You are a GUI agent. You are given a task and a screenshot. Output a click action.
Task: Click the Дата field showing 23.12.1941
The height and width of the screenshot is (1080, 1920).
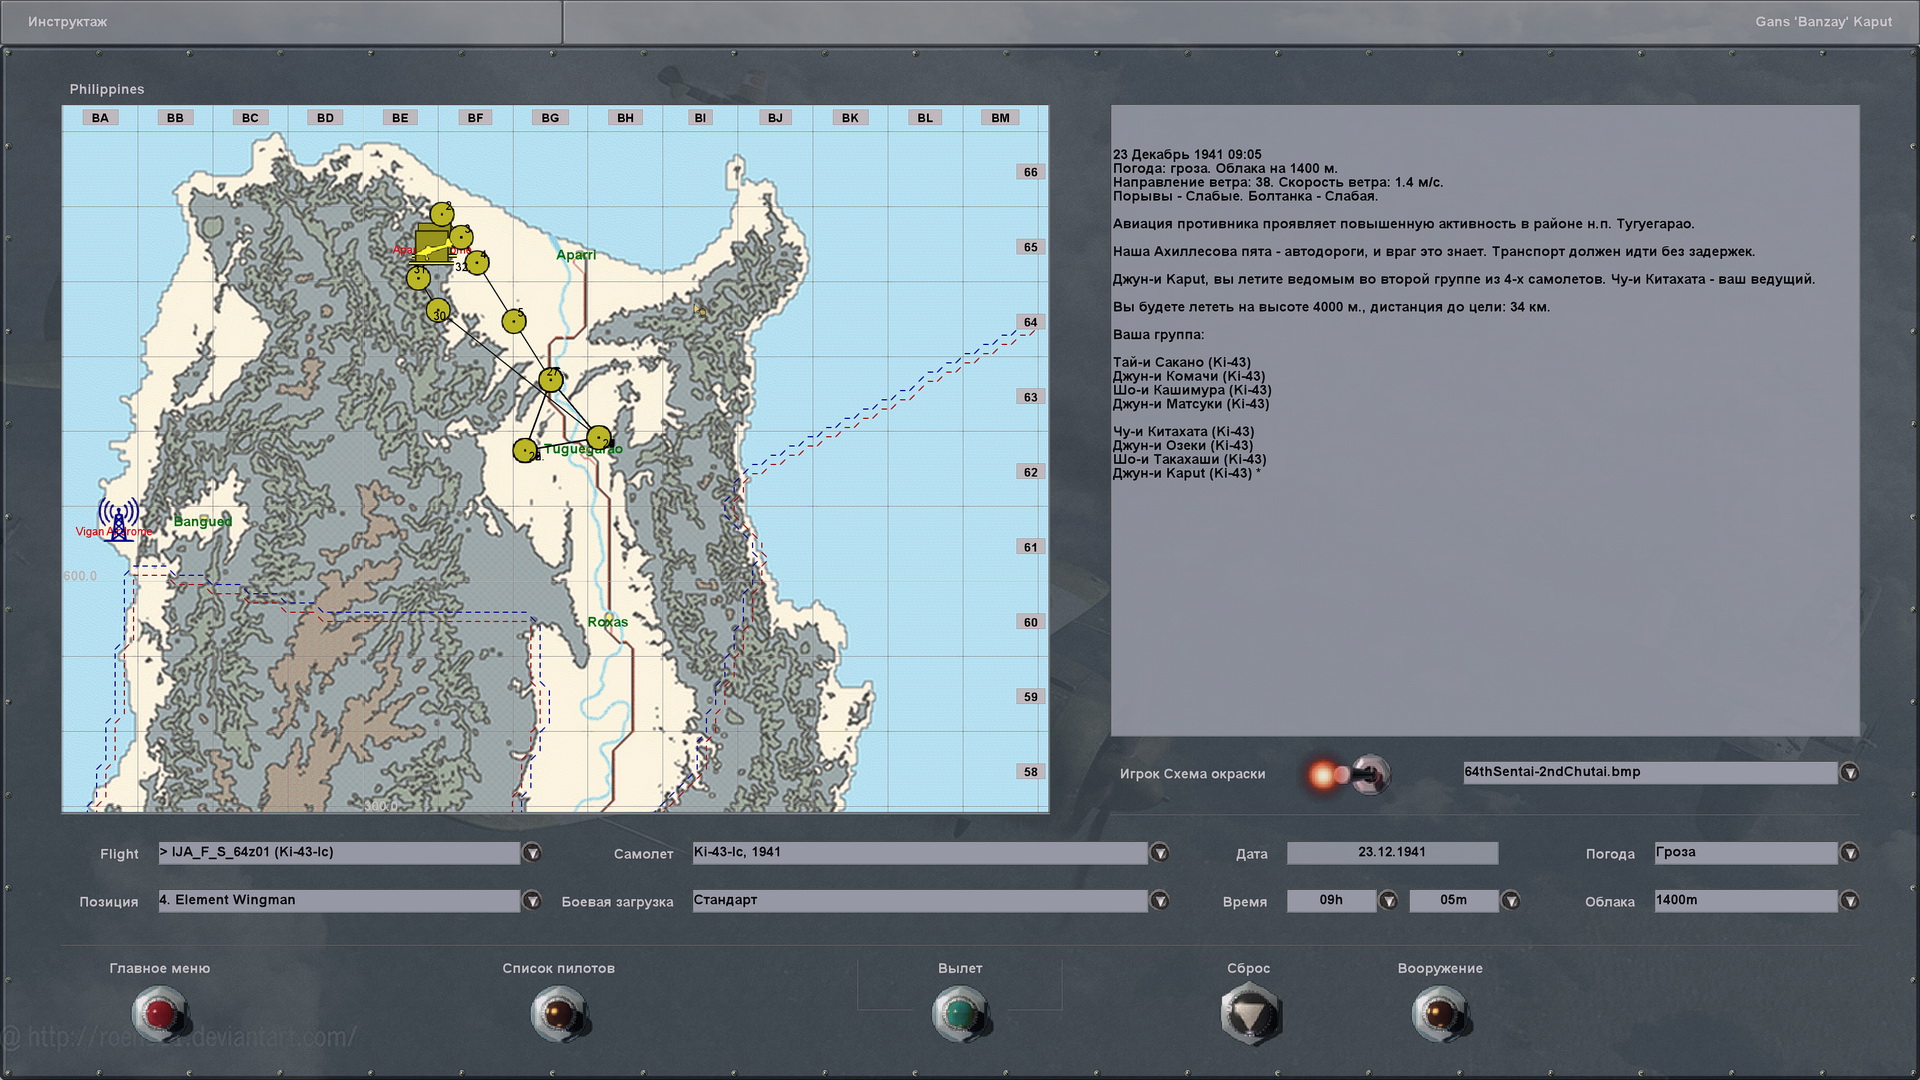[x=1391, y=853]
